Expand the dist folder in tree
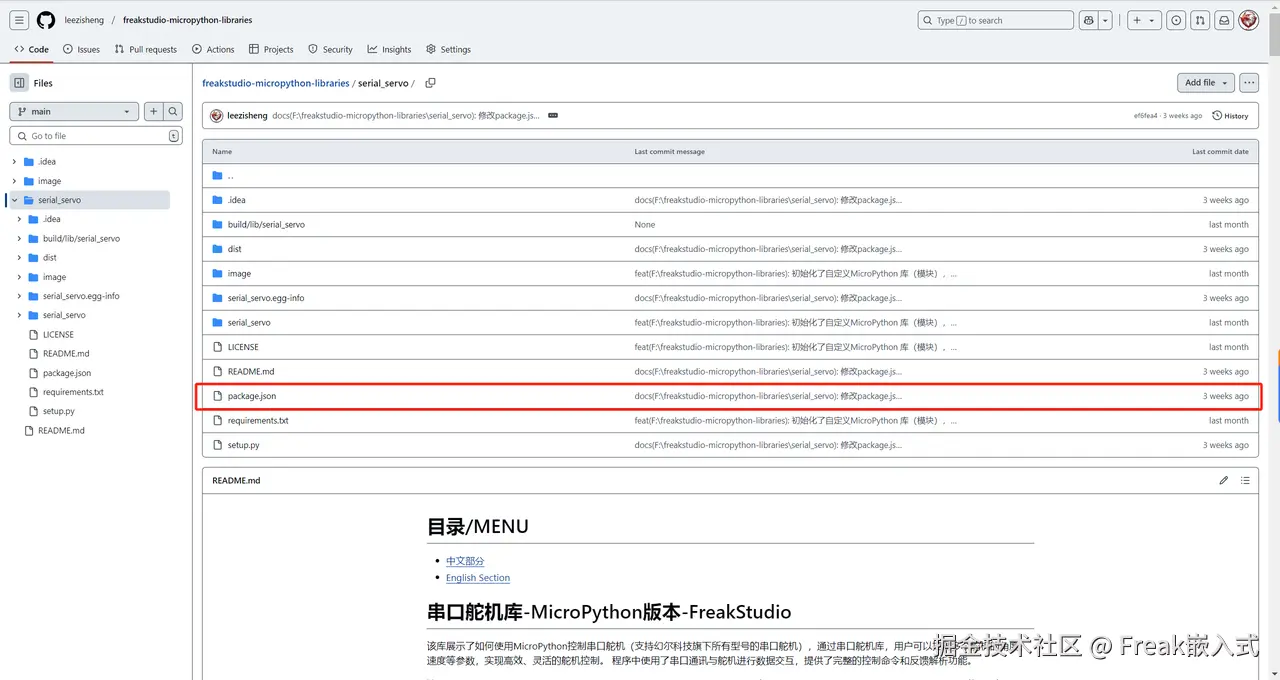The width and height of the screenshot is (1280, 680). [20, 258]
